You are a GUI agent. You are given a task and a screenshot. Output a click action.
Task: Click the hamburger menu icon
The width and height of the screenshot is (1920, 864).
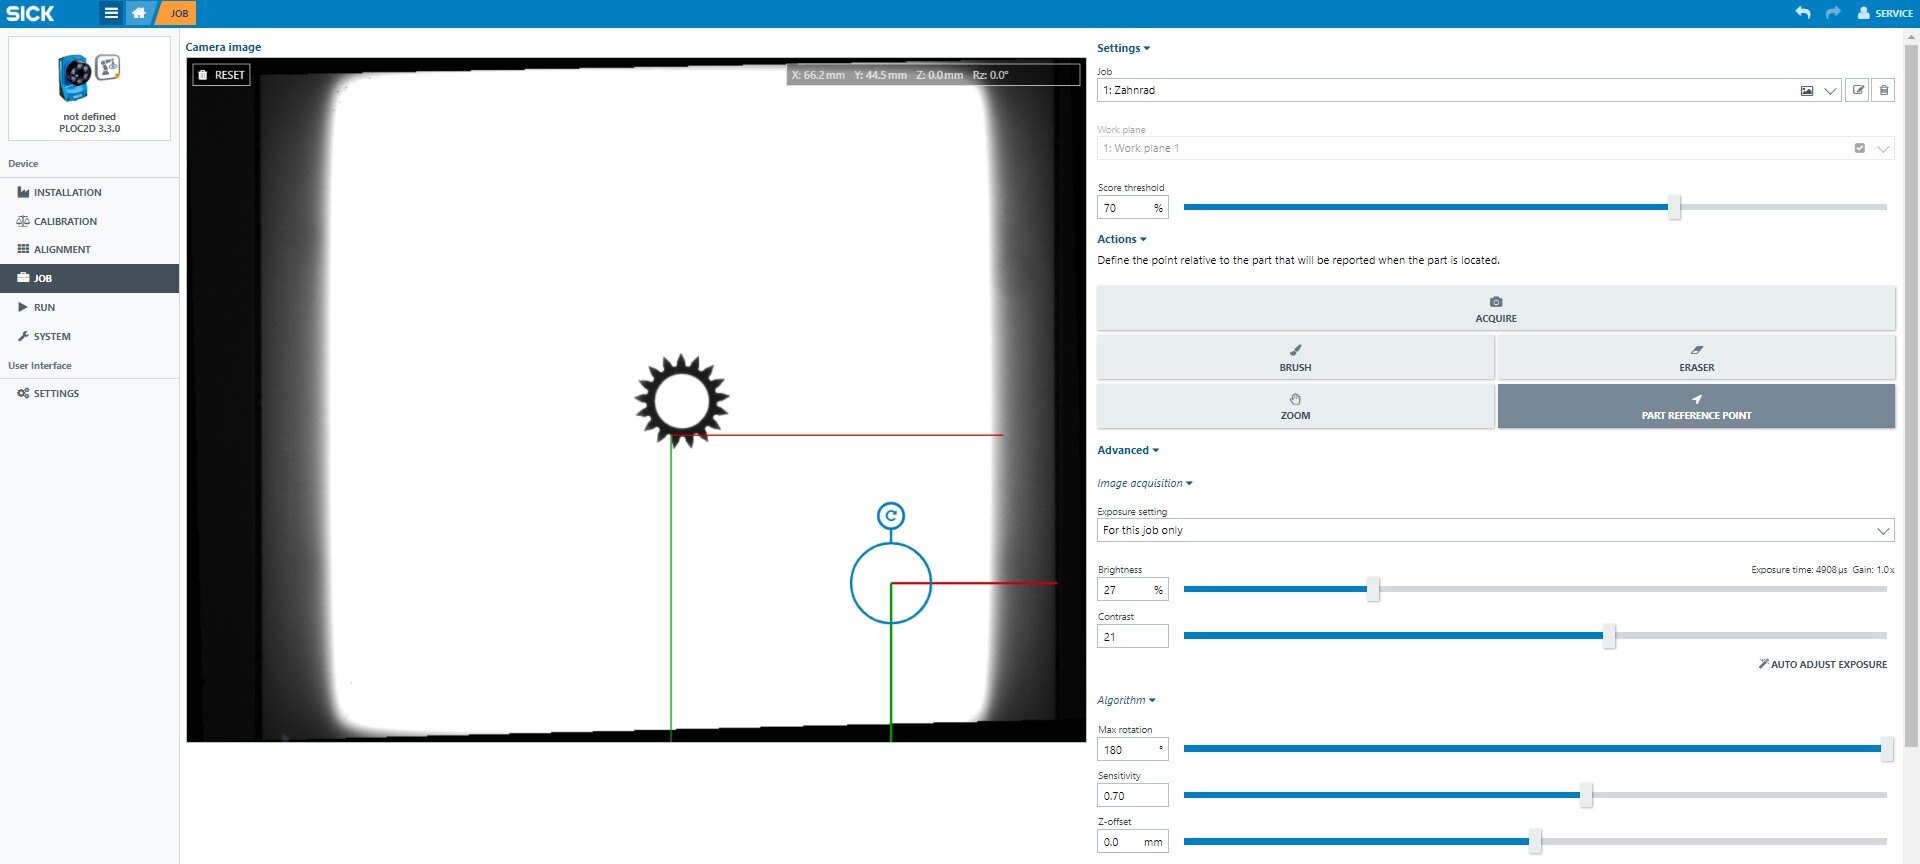coord(111,13)
